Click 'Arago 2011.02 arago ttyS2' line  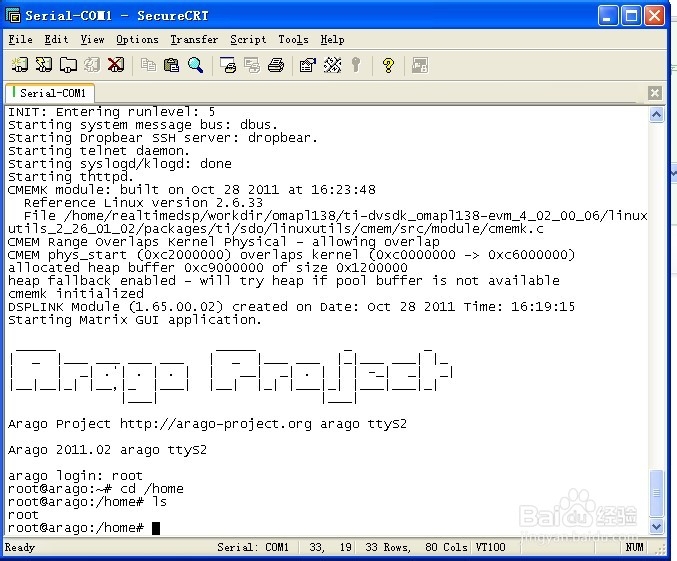coord(107,450)
